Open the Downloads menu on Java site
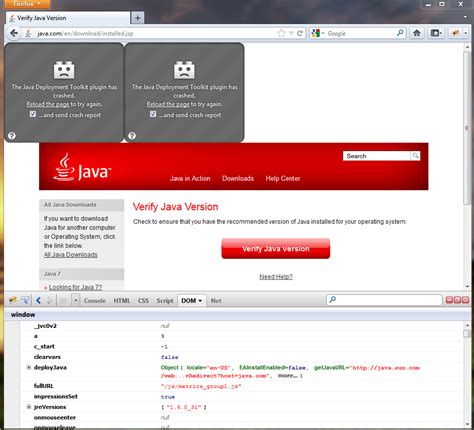The image size is (474, 430). pos(238,178)
